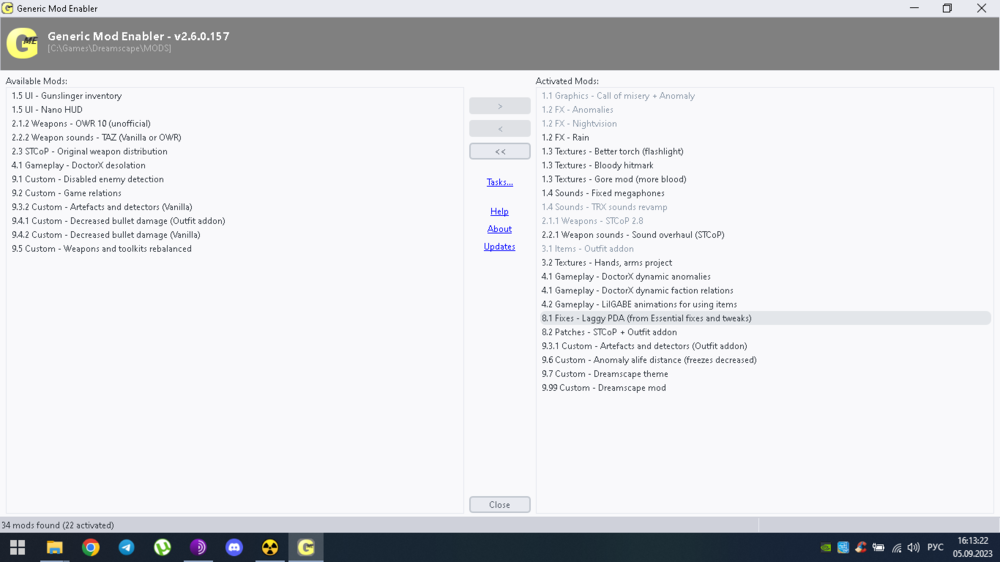Open the Updates link
Screen dimensions: 1000x562
point(499,247)
